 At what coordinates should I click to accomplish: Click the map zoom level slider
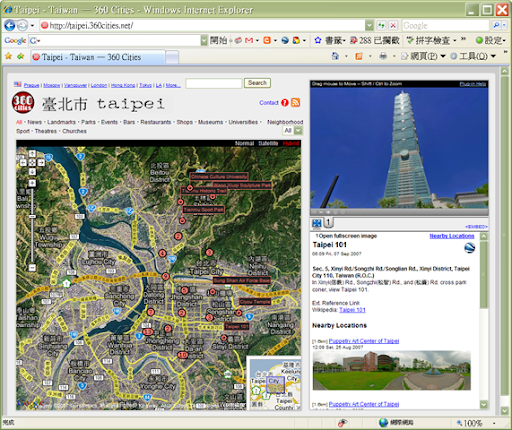(32, 217)
